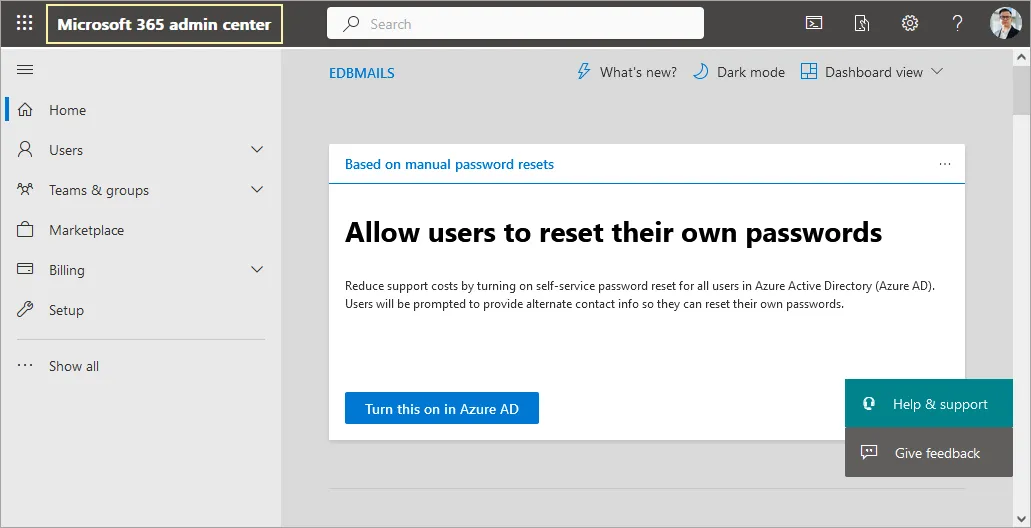
Task: Click the scrollbar up arrow
Action: 1021,57
